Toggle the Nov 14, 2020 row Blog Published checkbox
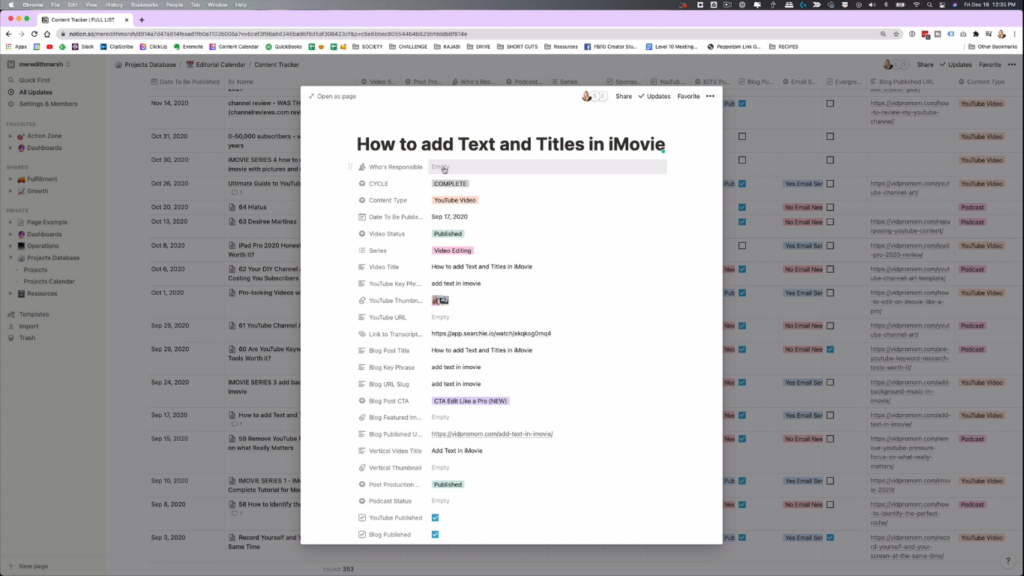 743,104
